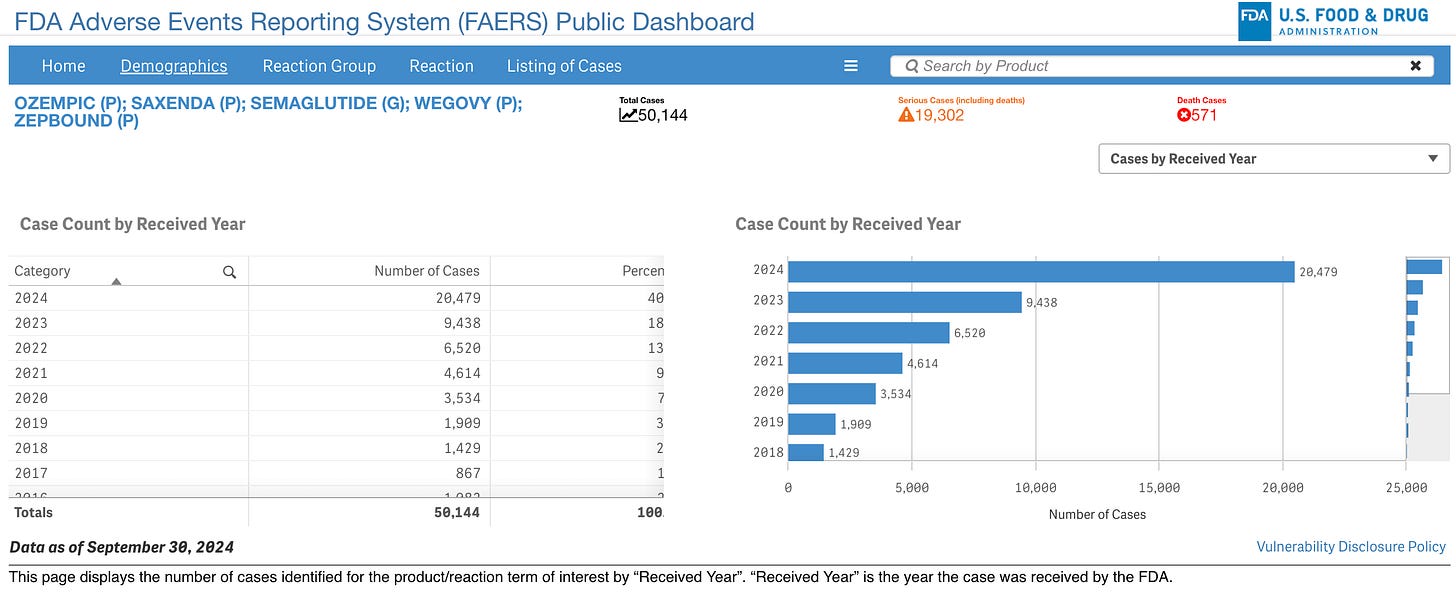Click the chart mini-map scrollbar
This screenshot has height=597, width=1456.
[1428, 358]
